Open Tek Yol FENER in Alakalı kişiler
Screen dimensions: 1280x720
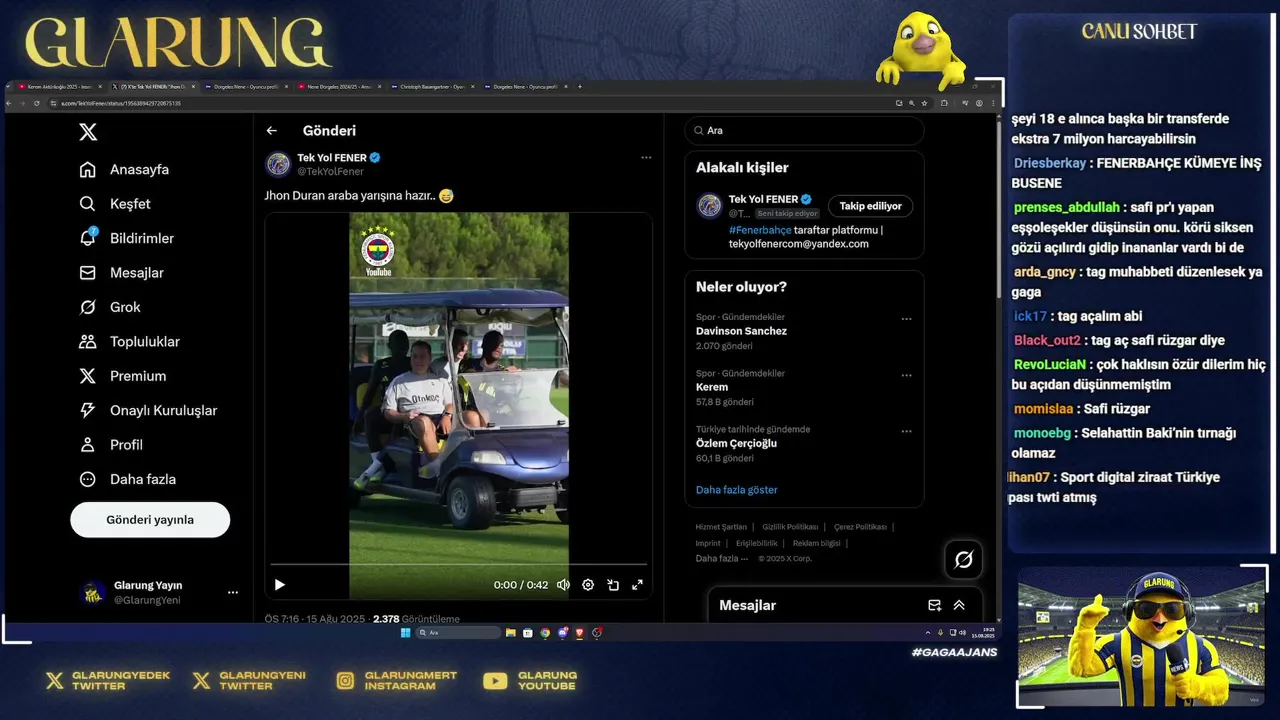(x=765, y=199)
